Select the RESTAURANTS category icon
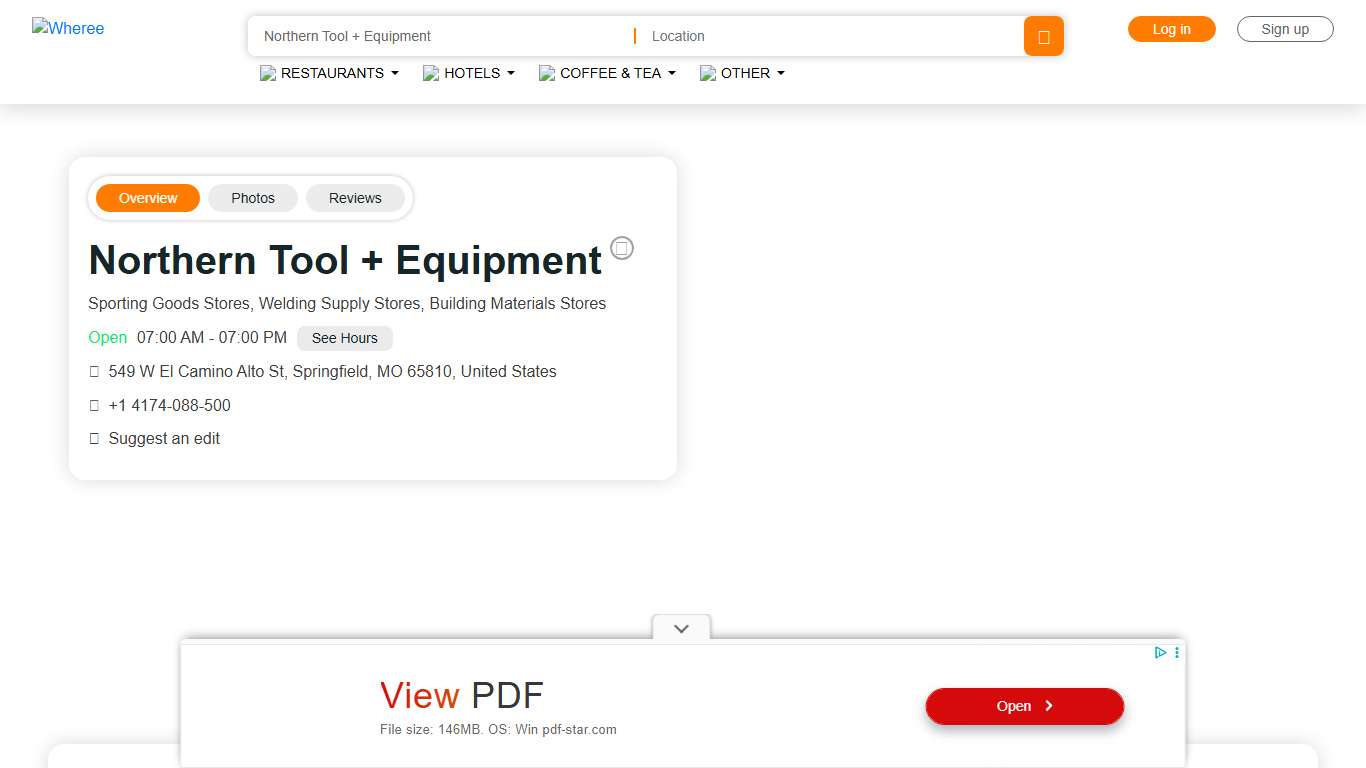Viewport: 1366px width, 768px height. pos(267,73)
